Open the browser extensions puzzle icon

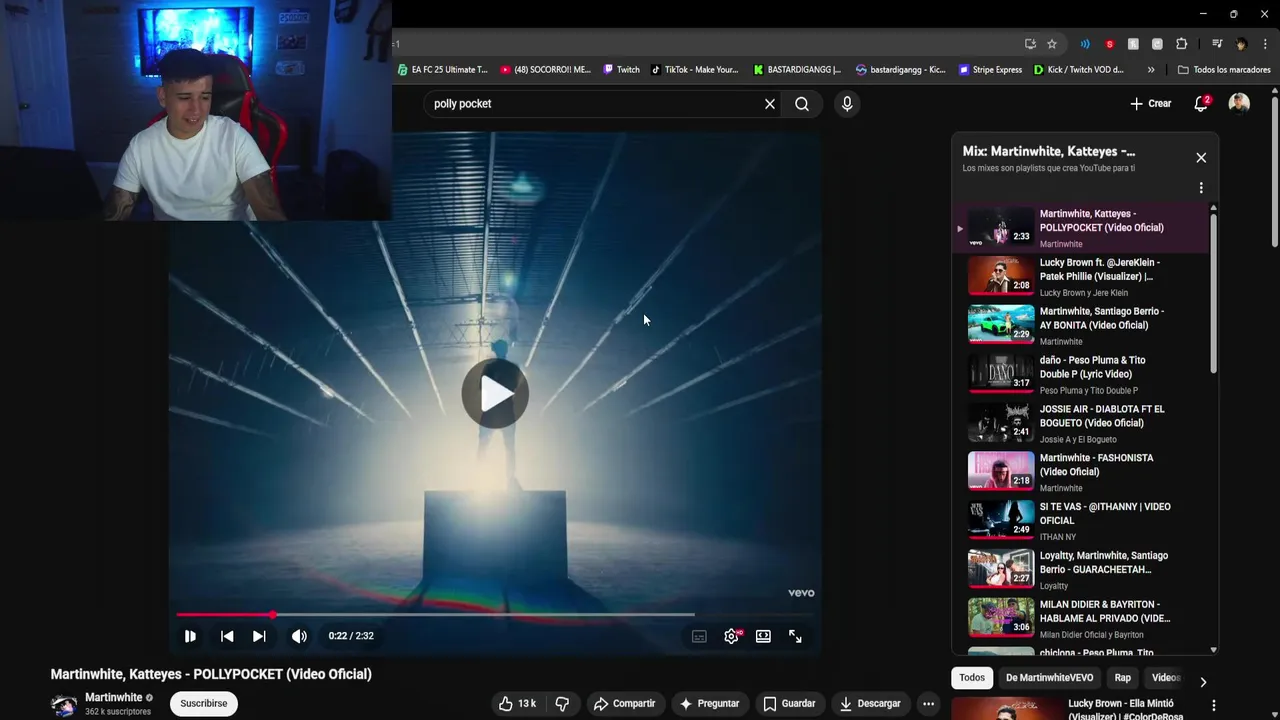[x=1182, y=44]
